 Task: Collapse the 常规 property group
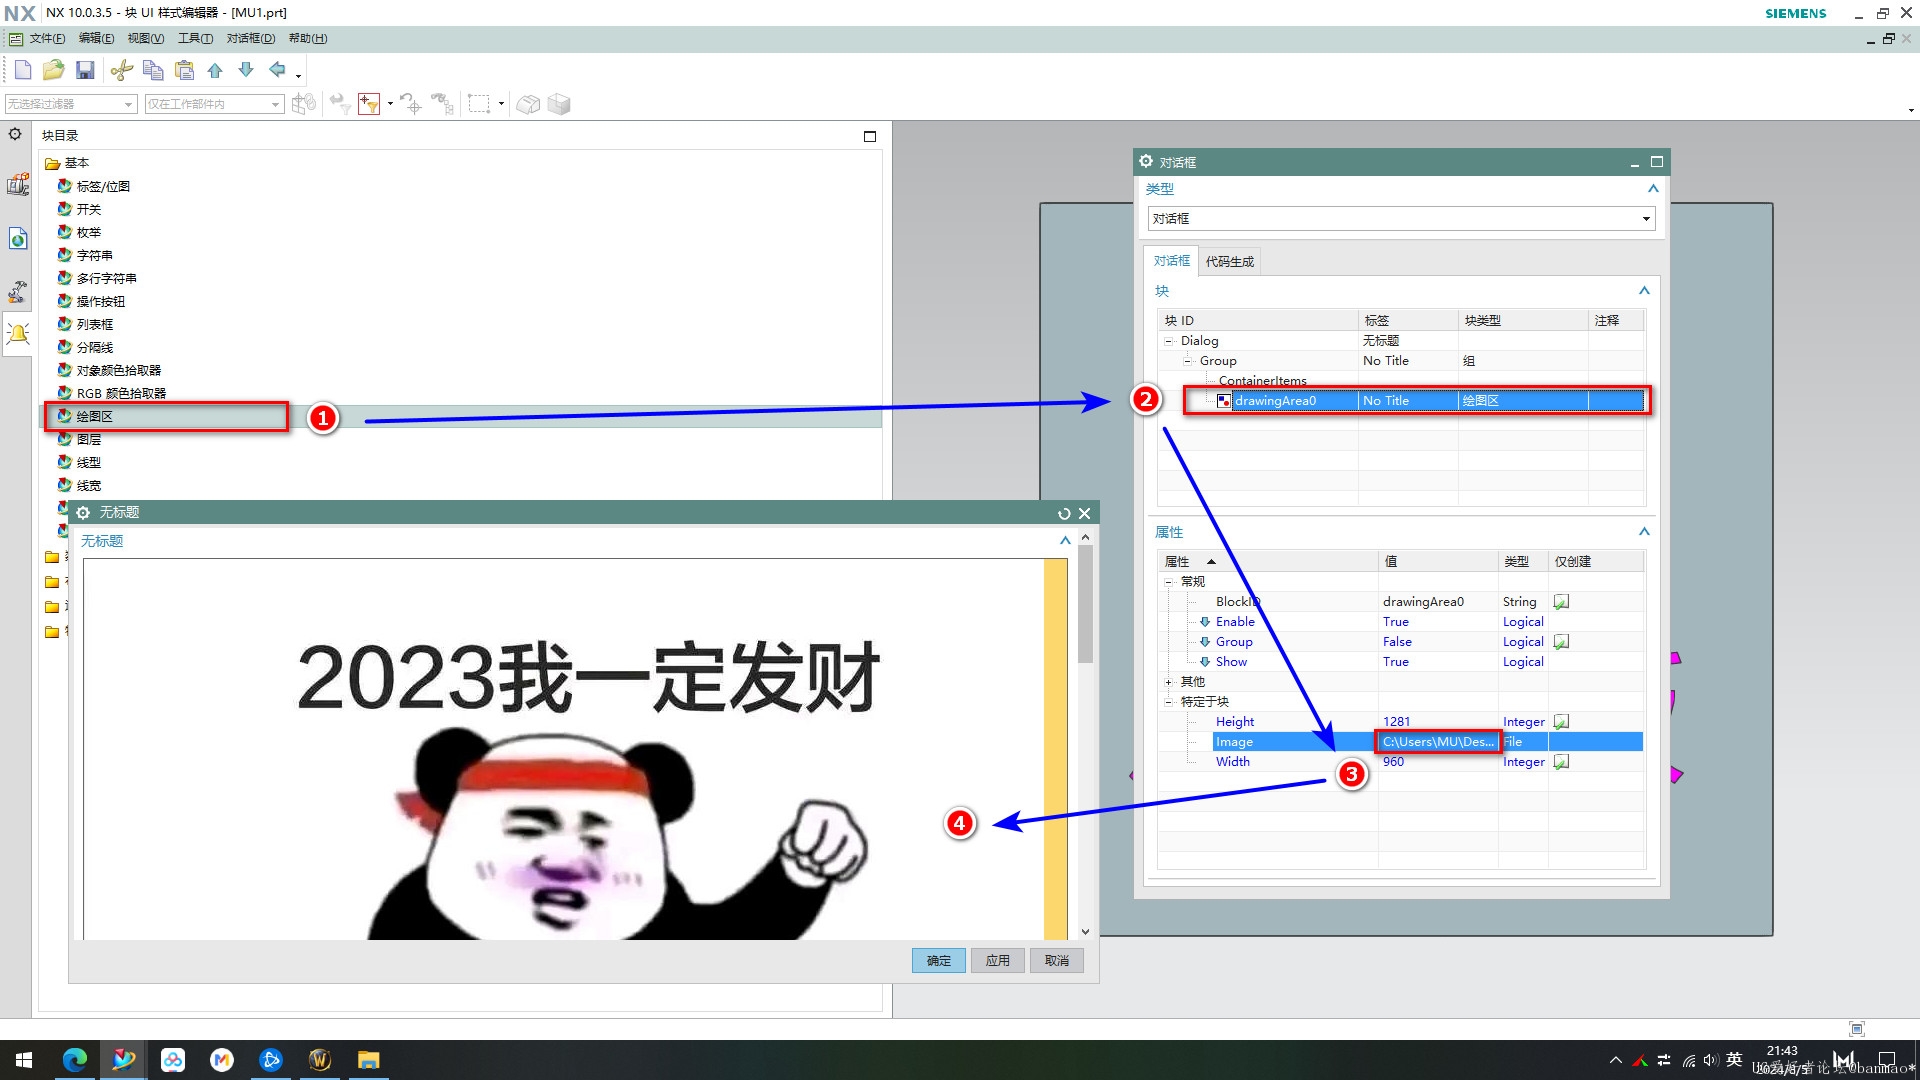1168,582
